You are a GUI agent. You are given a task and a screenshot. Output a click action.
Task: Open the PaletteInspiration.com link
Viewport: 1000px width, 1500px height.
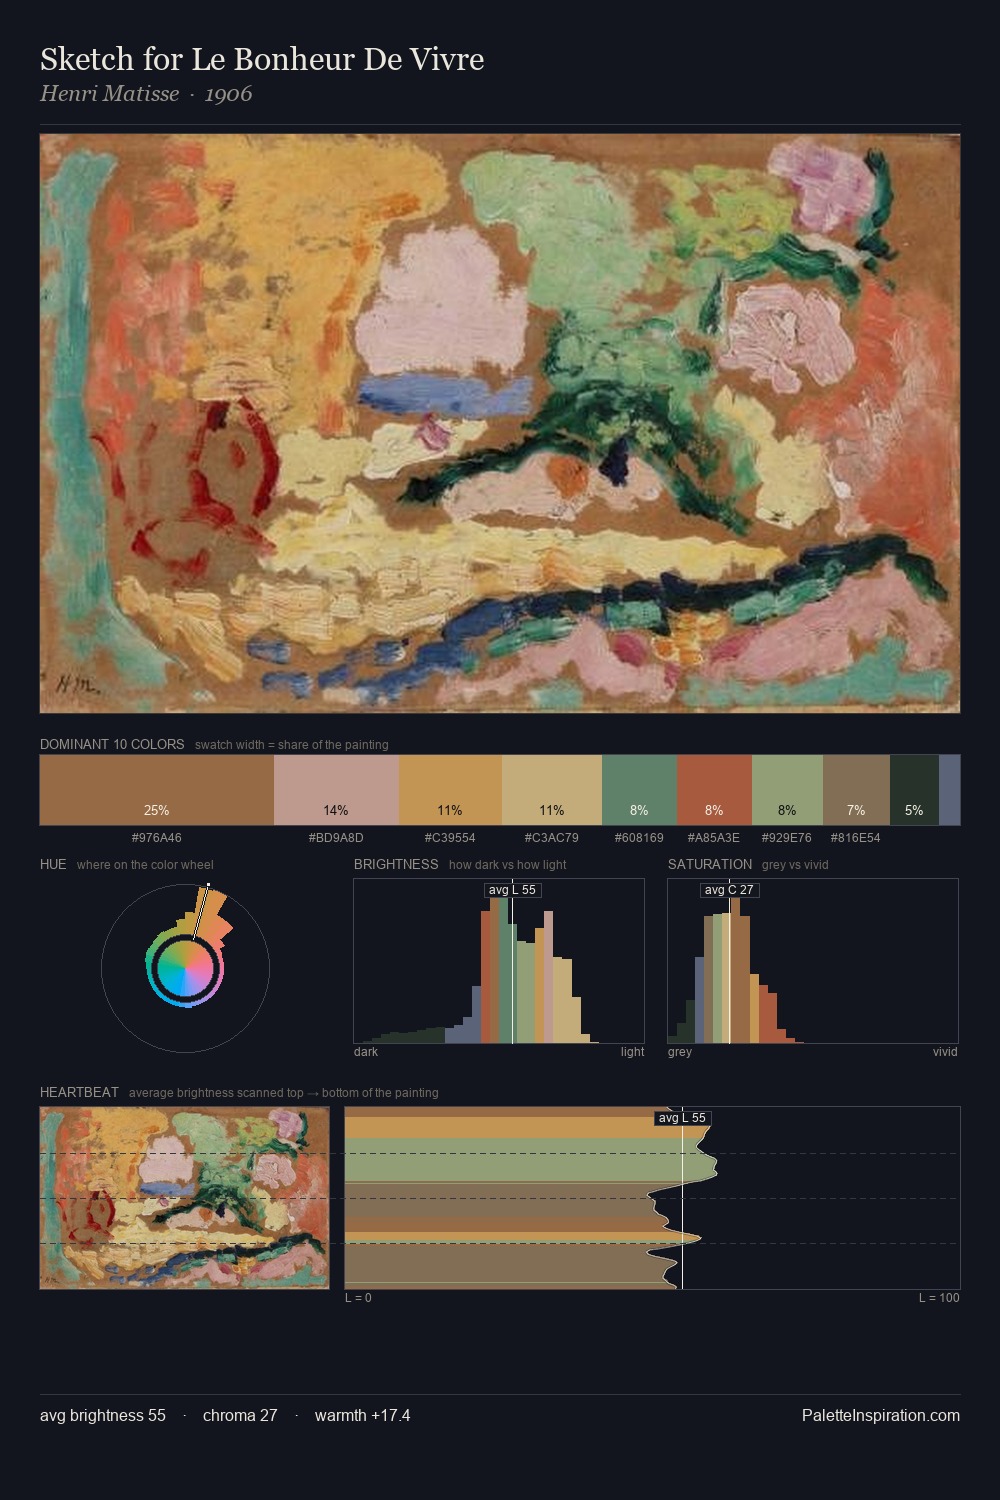(881, 1415)
